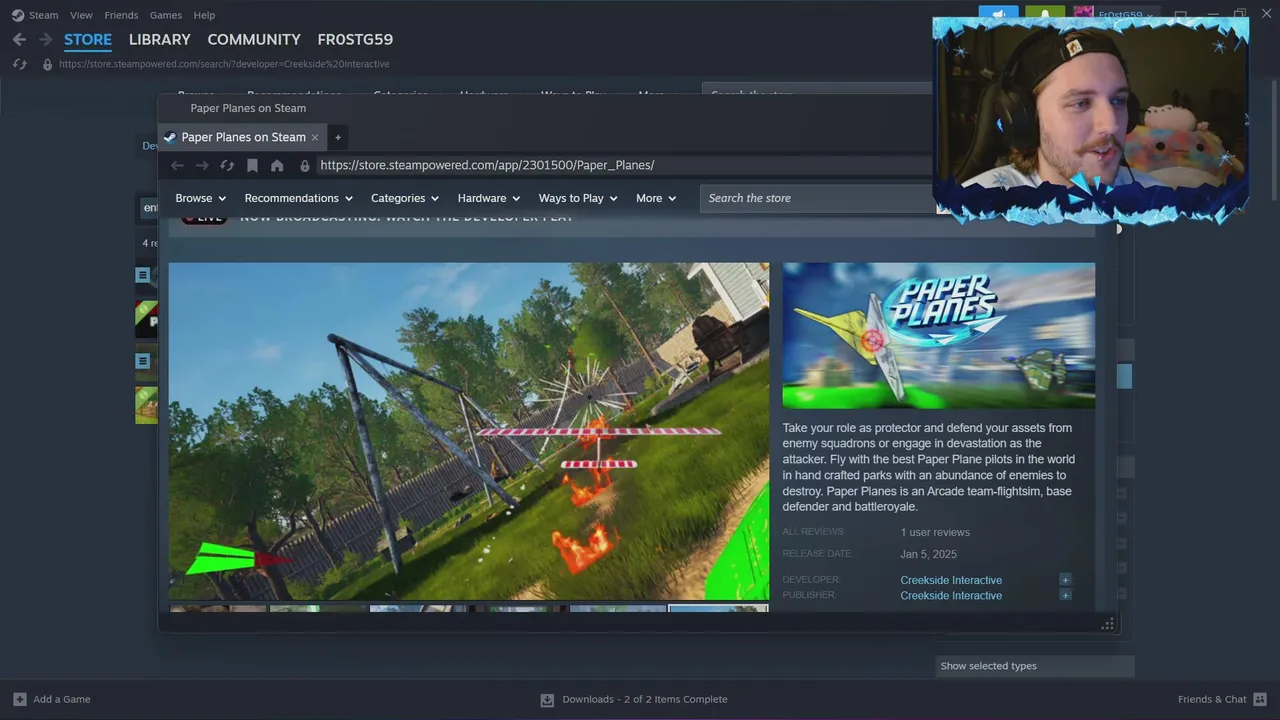Bookmark the Paper Planes page
Viewport: 1280px width, 720px height.
[x=252, y=165]
